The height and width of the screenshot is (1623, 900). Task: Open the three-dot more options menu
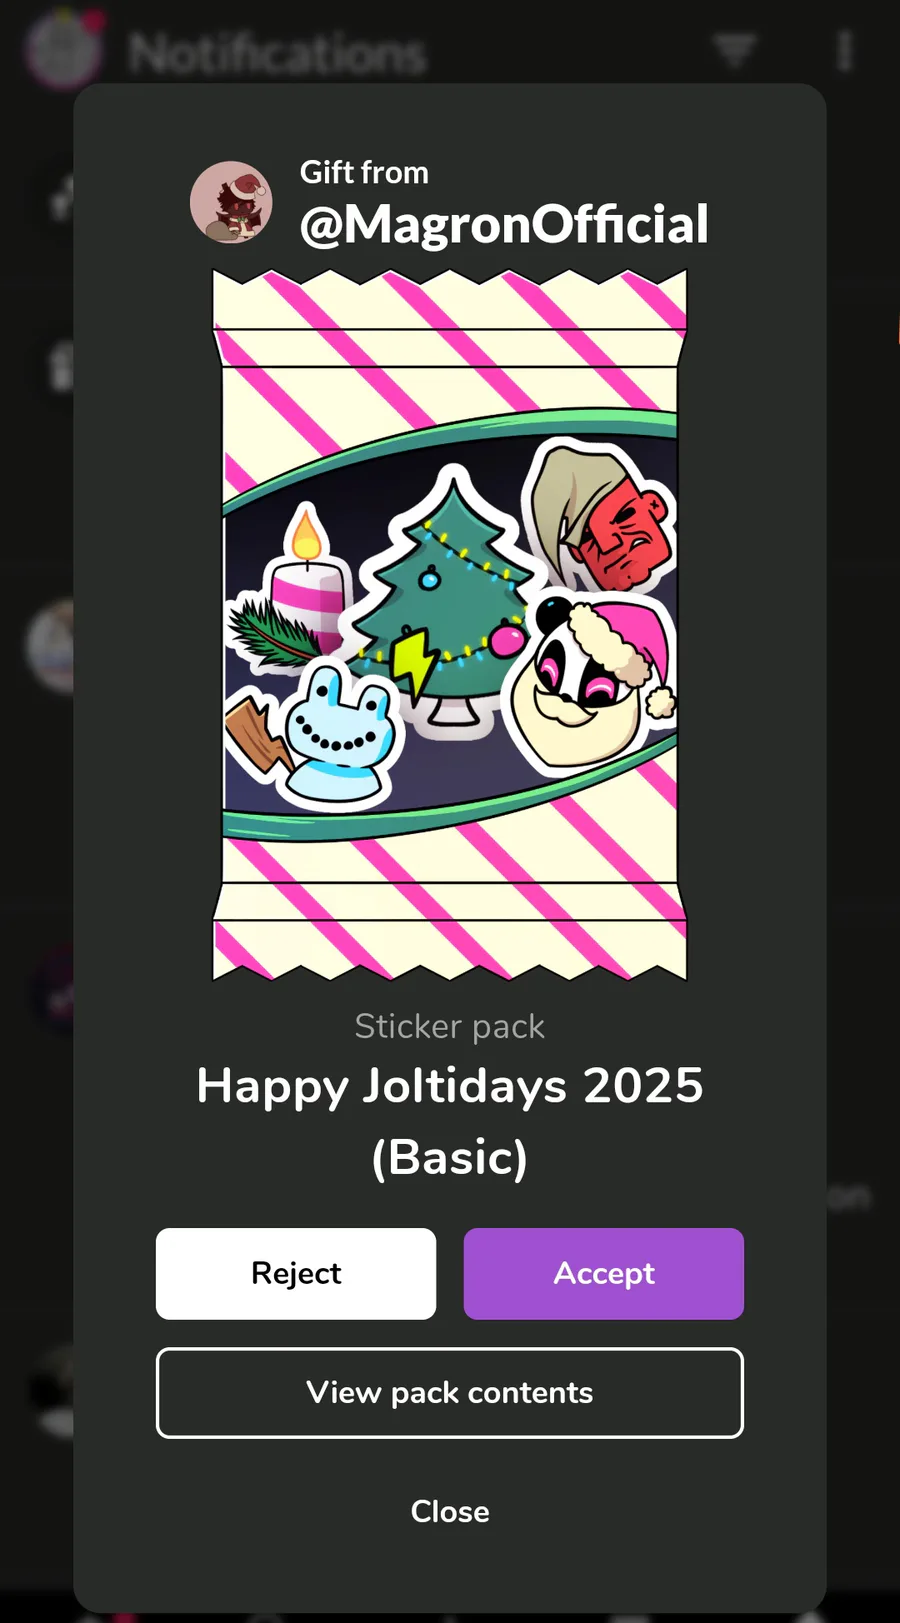pos(845,50)
